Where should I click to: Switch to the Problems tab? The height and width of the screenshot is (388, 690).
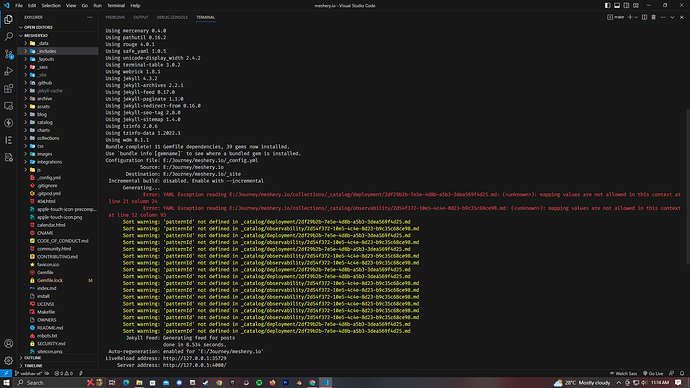(x=115, y=17)
